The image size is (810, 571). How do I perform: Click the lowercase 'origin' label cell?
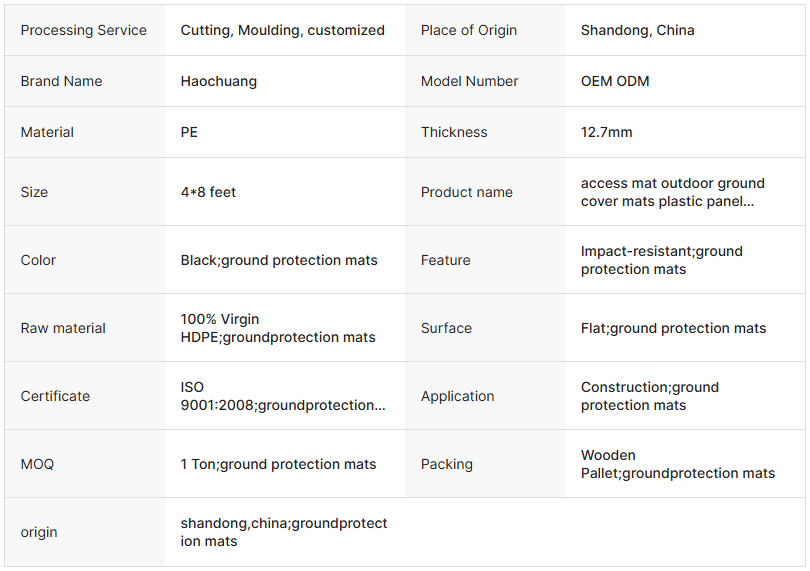(x=39, y=532)
